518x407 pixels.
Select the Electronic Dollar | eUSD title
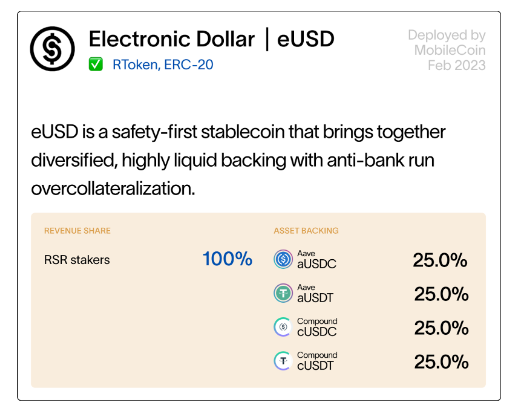(x=211, y=39)
